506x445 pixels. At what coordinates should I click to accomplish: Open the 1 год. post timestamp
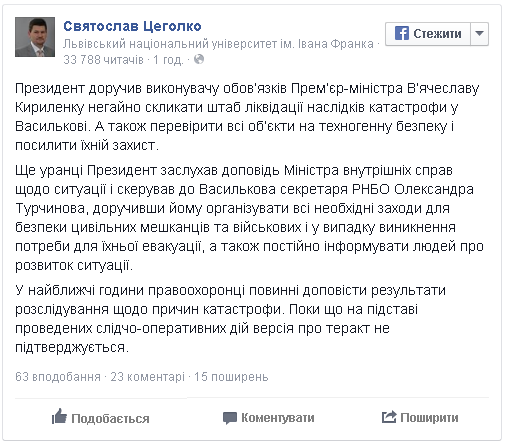[x=168, y=60]
